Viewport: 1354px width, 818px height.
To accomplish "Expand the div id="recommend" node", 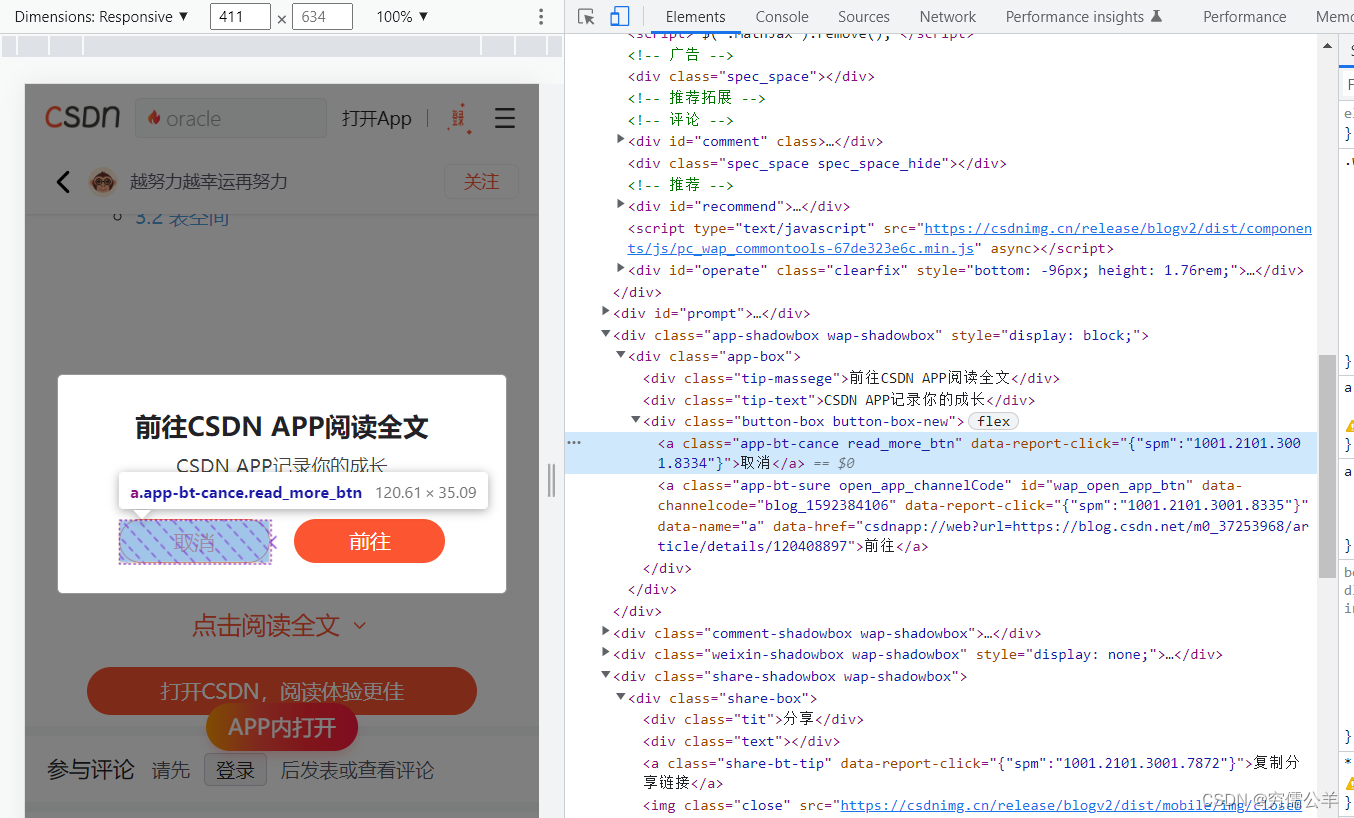I will point(621,205).
